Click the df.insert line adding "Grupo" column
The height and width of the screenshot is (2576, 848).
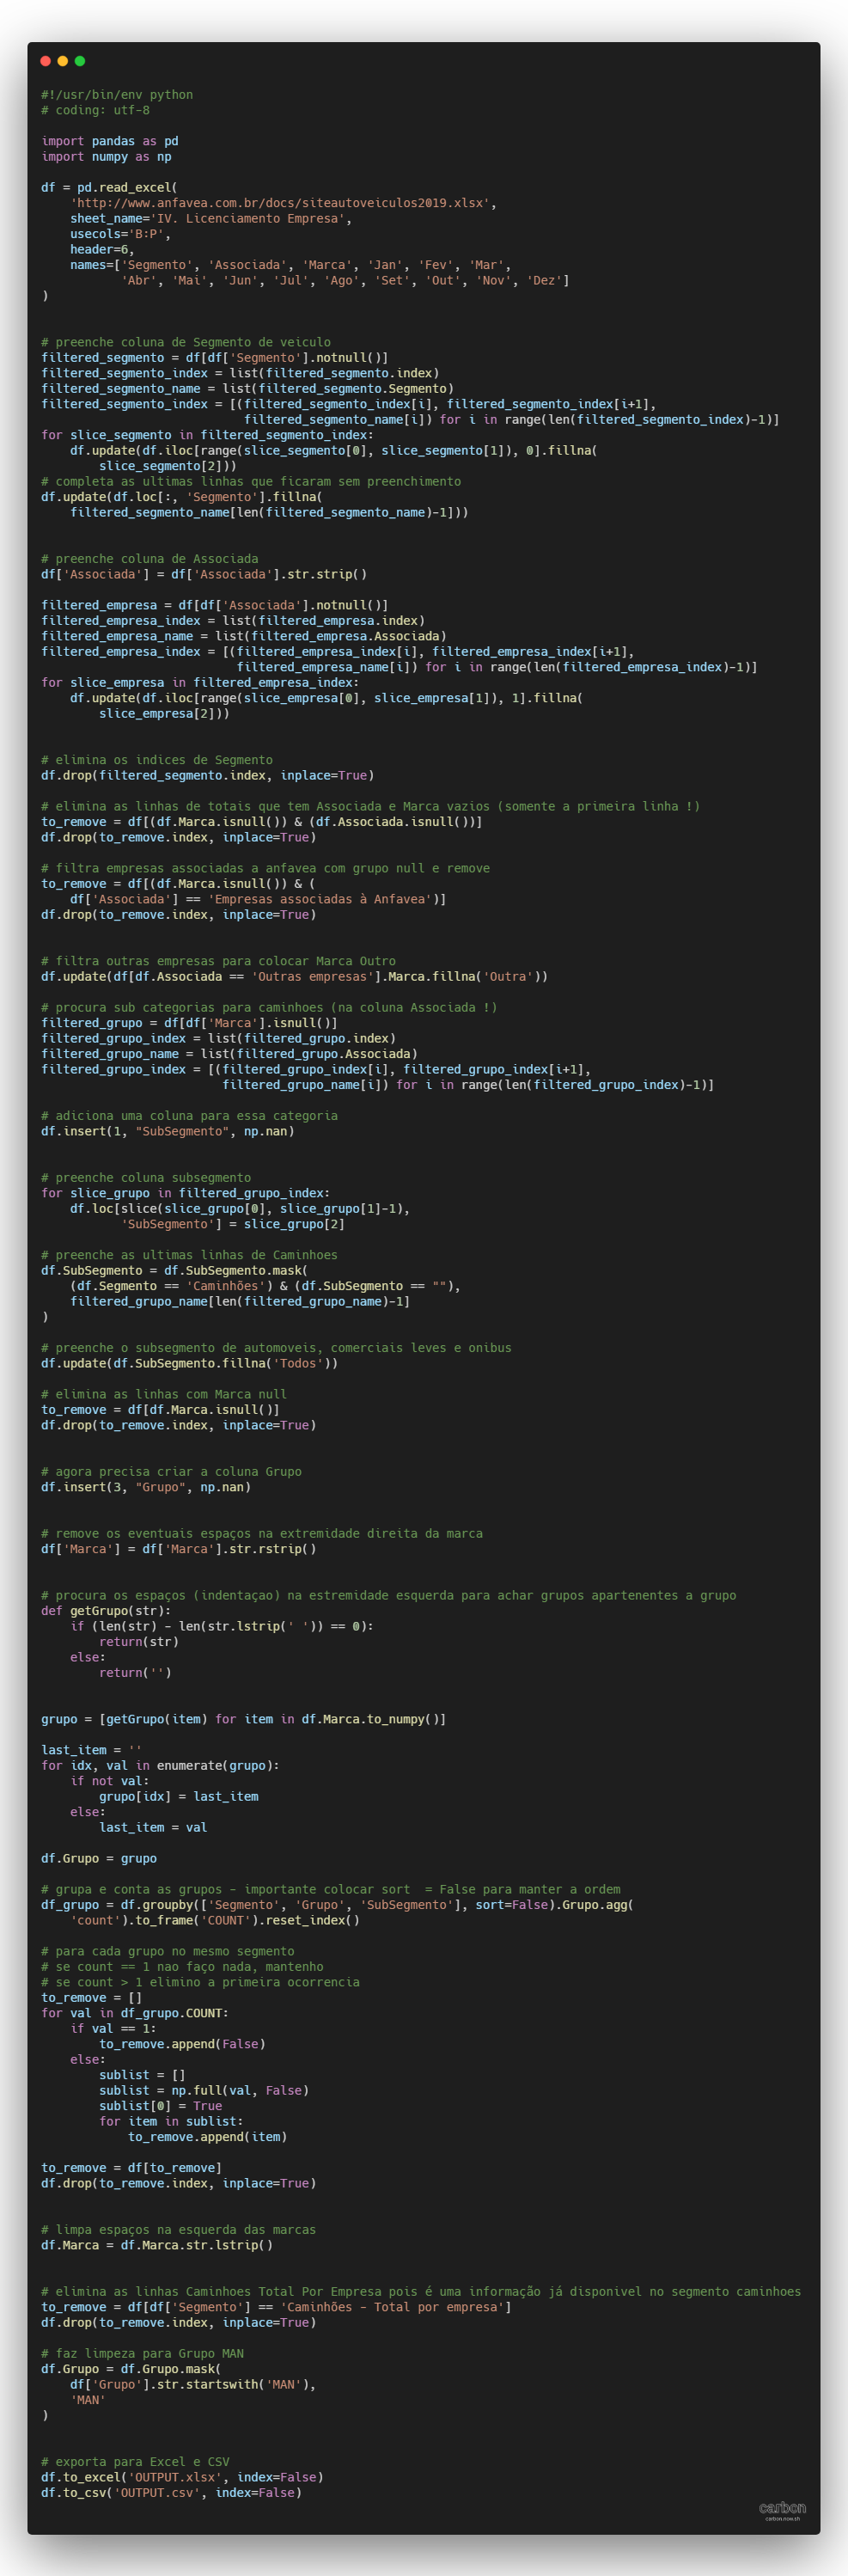(x=146, y=1487)
